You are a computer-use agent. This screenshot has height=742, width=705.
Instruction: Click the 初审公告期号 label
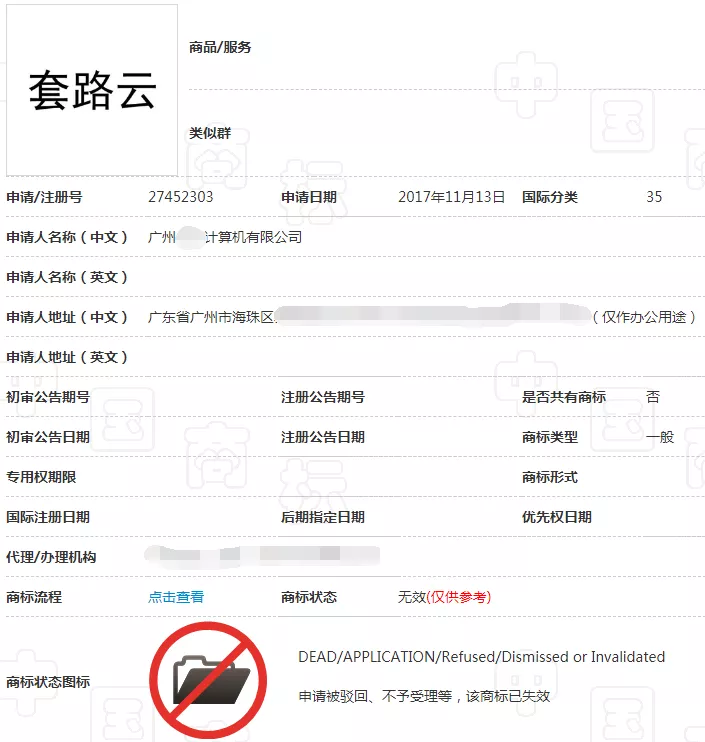pos(48,397)
